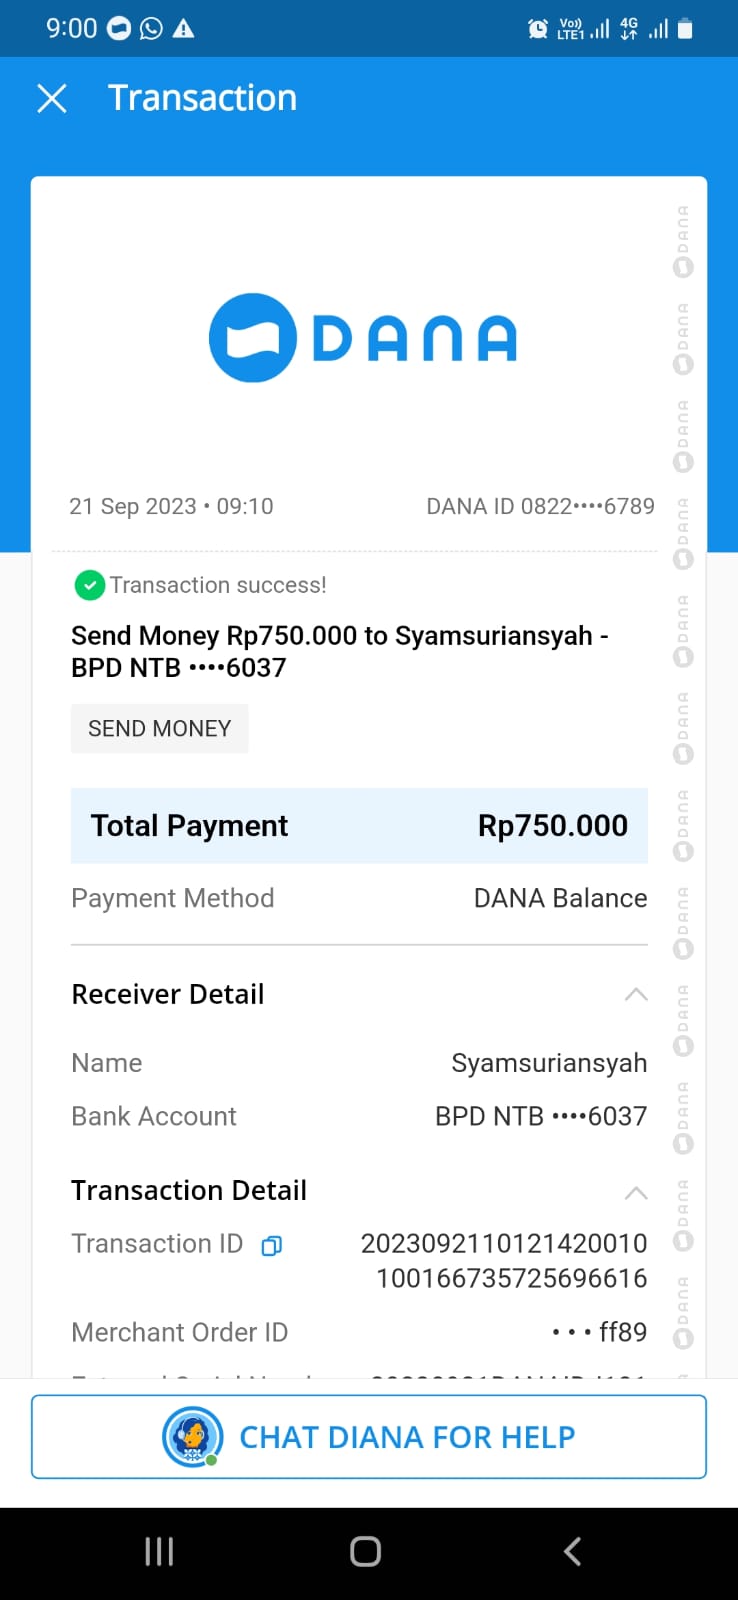738x1600 pixels.
Task: Tap the WhatsApp notification icon in status bar
Action: coord(151,28)
